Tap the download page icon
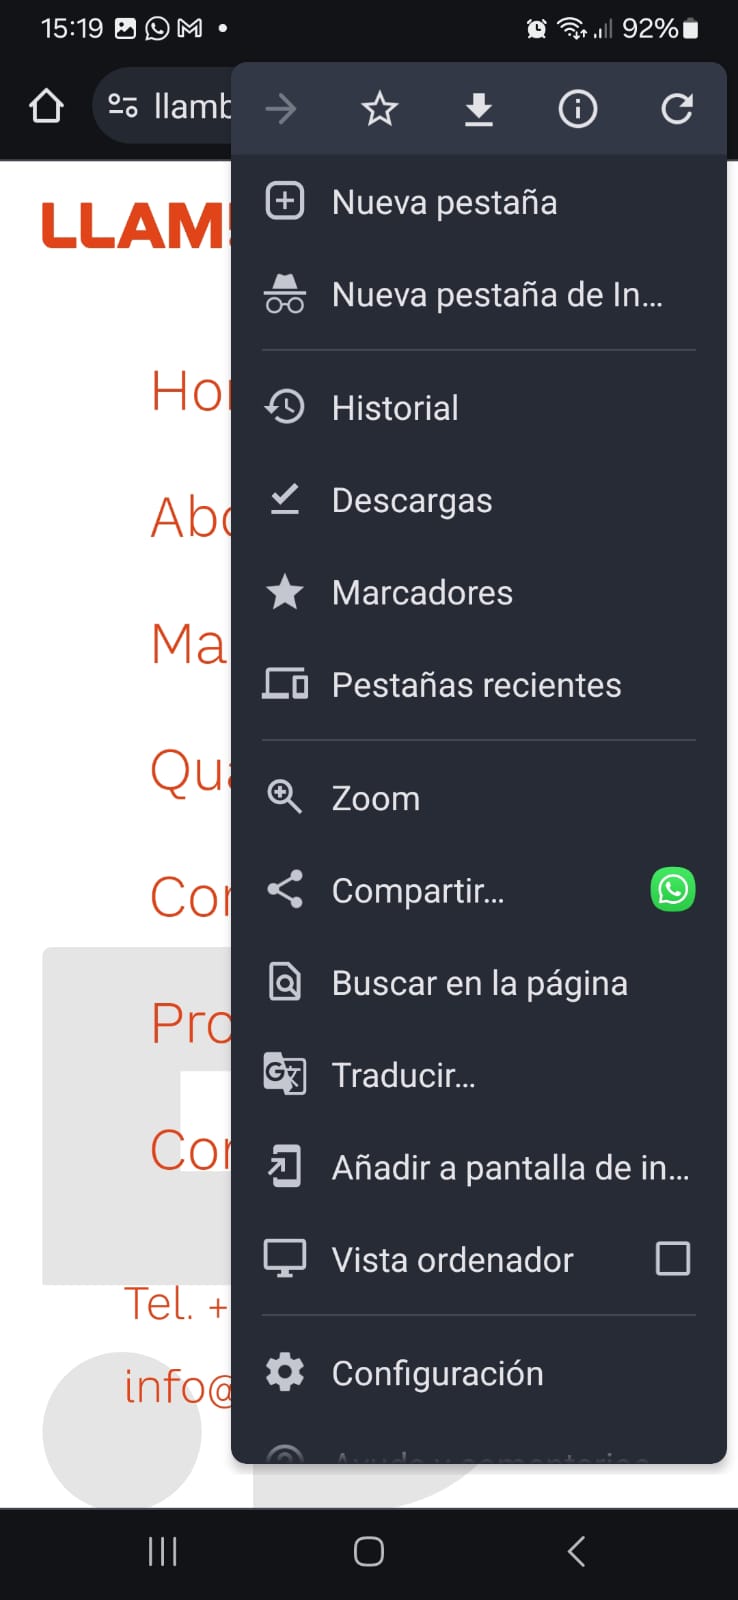Screen dimensions: 738x1600 [x=479, y=109]
